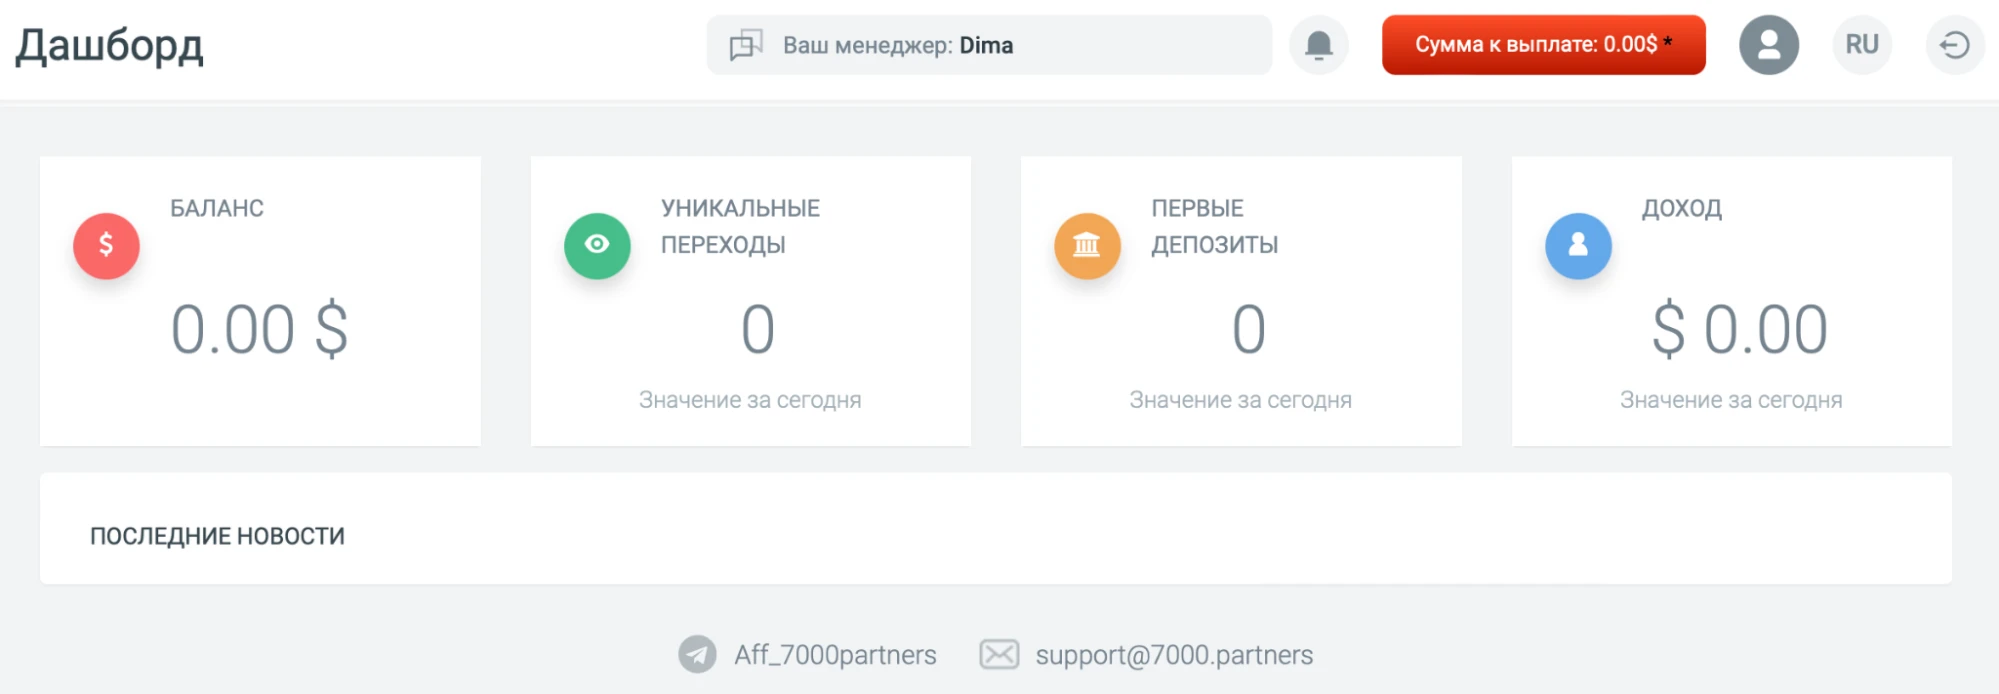Screen dimensions: 1999x694
Task: Click the '0' value in Unique Clicks card
Action: [x=758, y=330]
